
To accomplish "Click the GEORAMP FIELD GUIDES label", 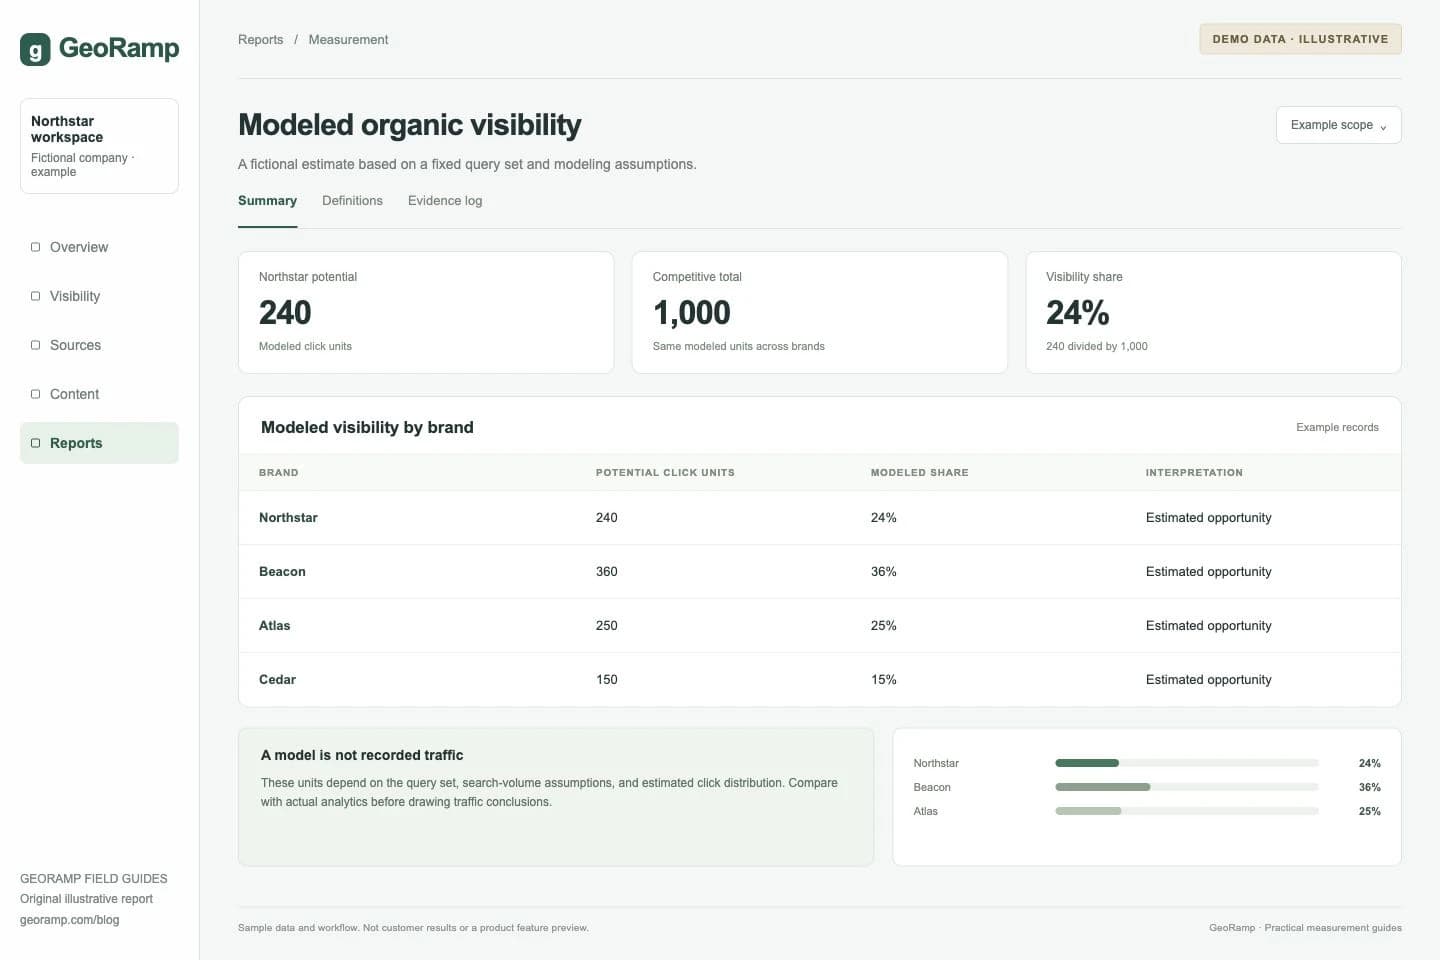I will (x=94, y=879).
